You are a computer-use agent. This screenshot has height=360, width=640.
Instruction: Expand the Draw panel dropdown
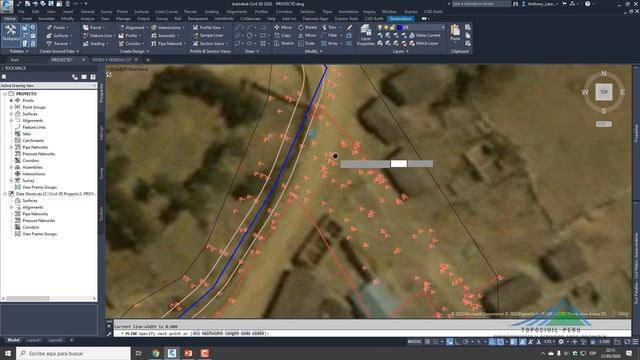(x=252, y=51)
